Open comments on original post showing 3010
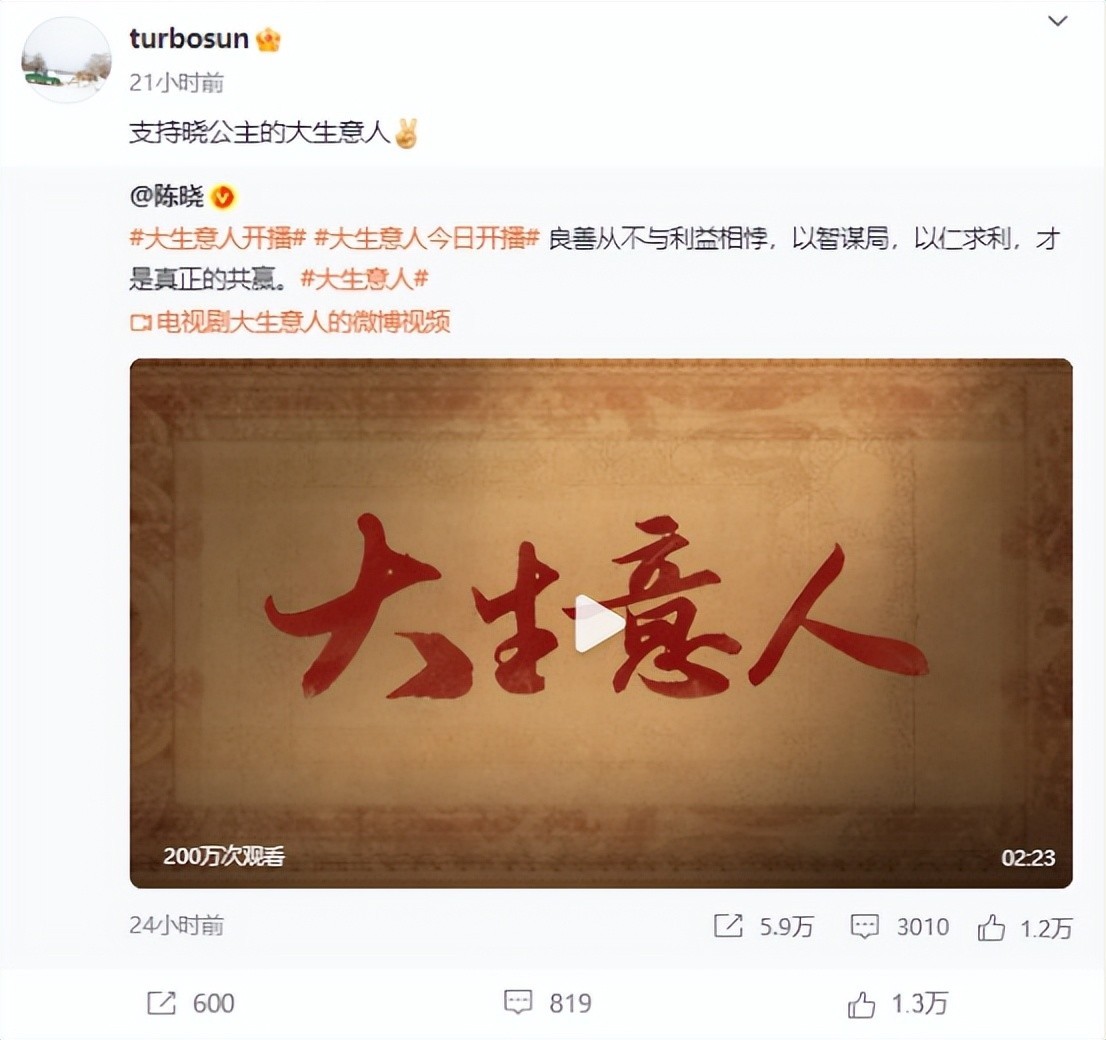 click(x=899, y=926)
